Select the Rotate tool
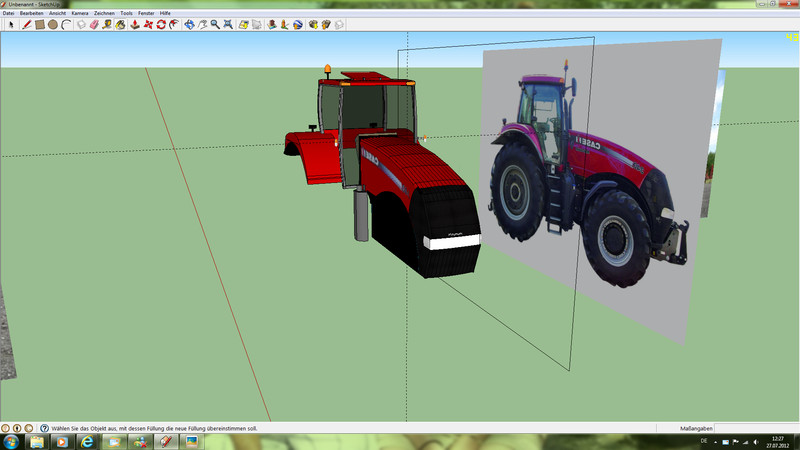The image size is (800, 450). [161, 24]
